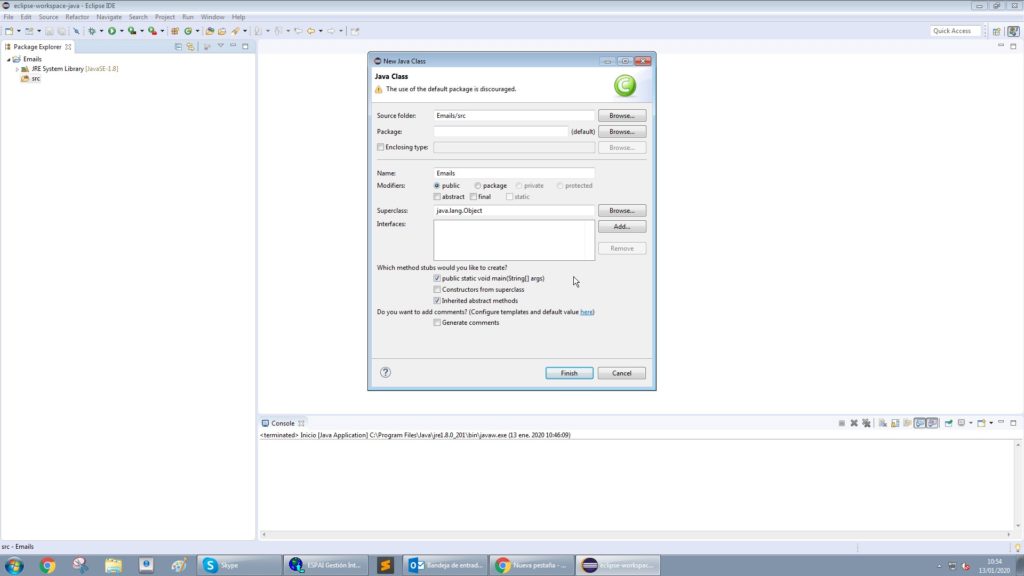
Task: Select the package modifier radio button
Action: pos(478,185)
